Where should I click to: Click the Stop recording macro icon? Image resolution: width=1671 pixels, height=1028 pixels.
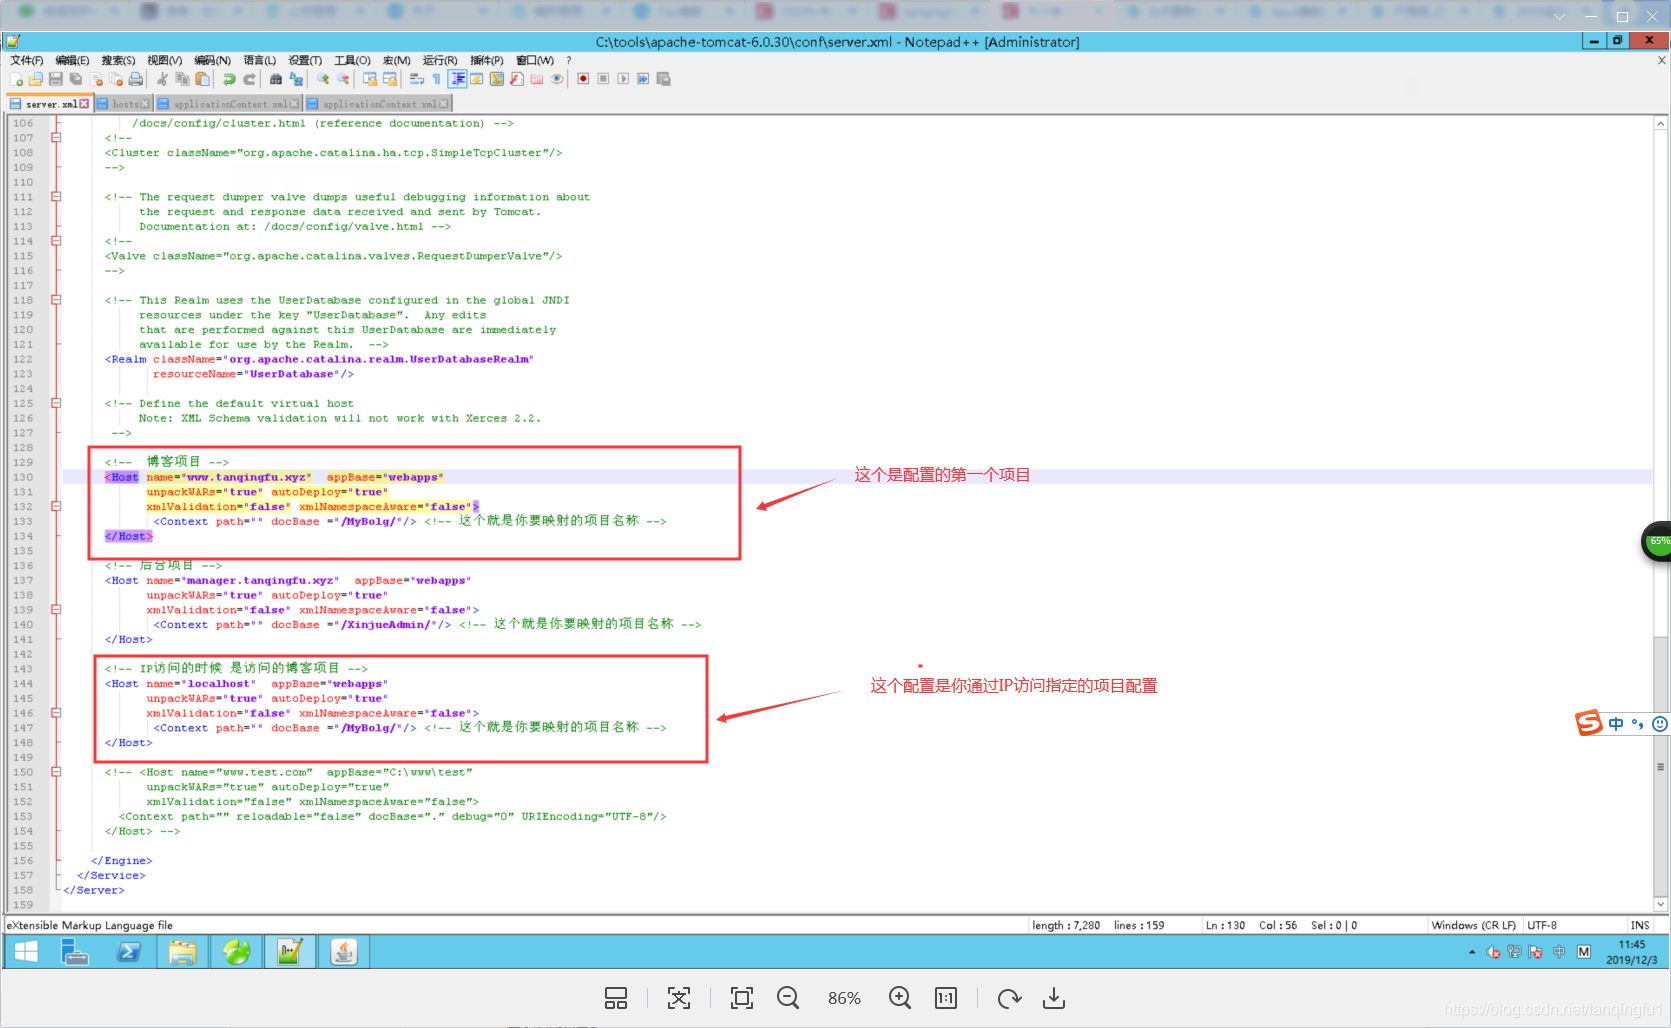[x=603, y=79]
